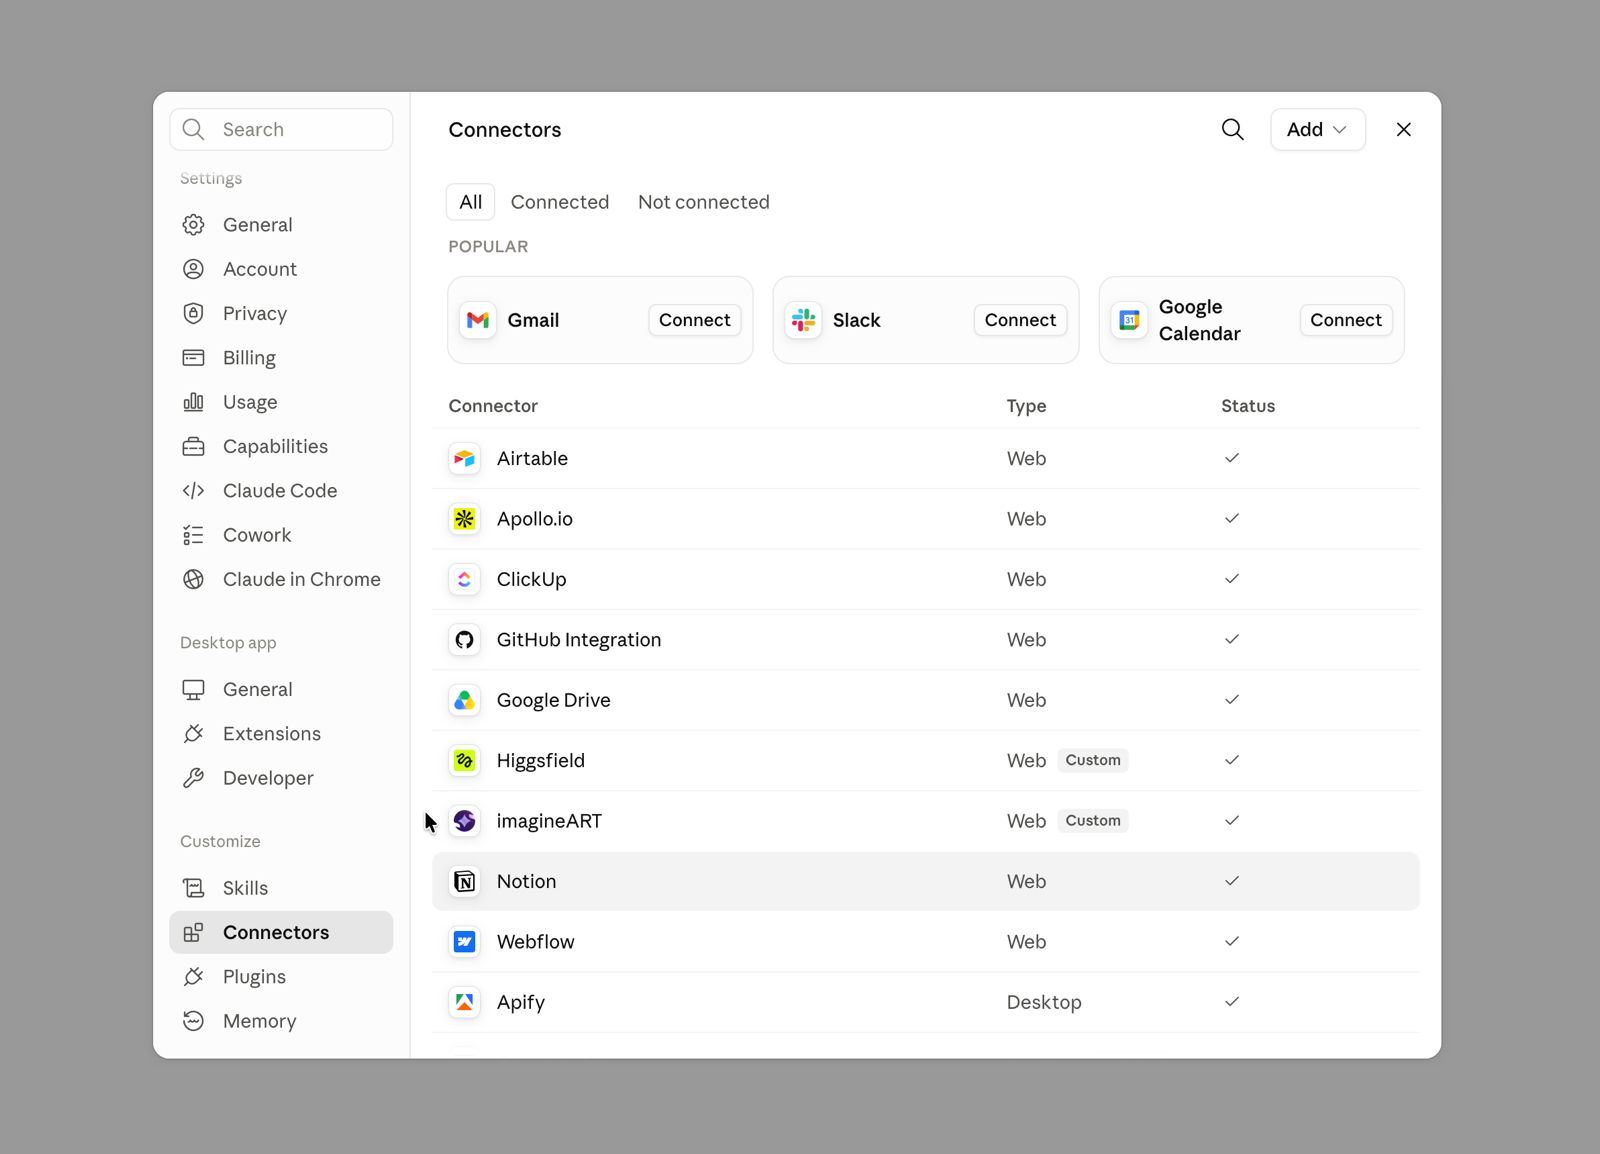Open Plugins in the Customize section
The width and height of the screenshot is (1600, 1154).
(281, 977)
